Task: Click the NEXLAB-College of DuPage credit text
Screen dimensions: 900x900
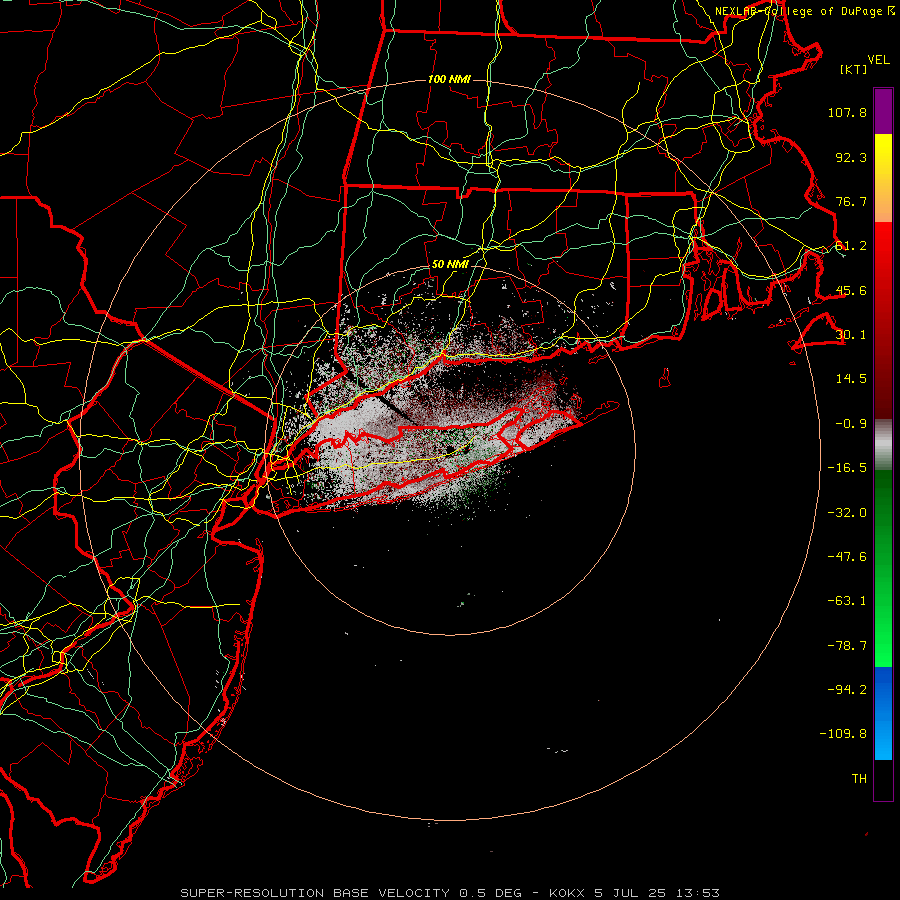Action: pyautogui.click(x=805, y=11)
